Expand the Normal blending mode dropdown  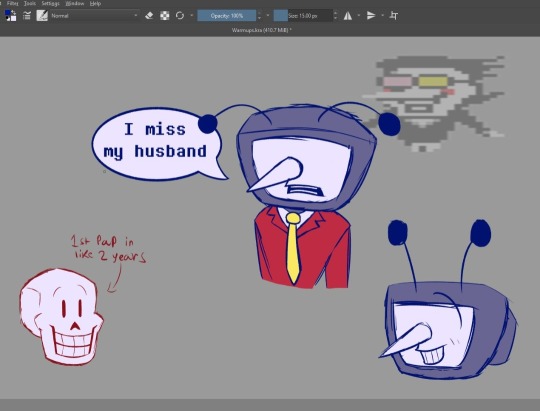pyautogui.click(x=95, y=16)
